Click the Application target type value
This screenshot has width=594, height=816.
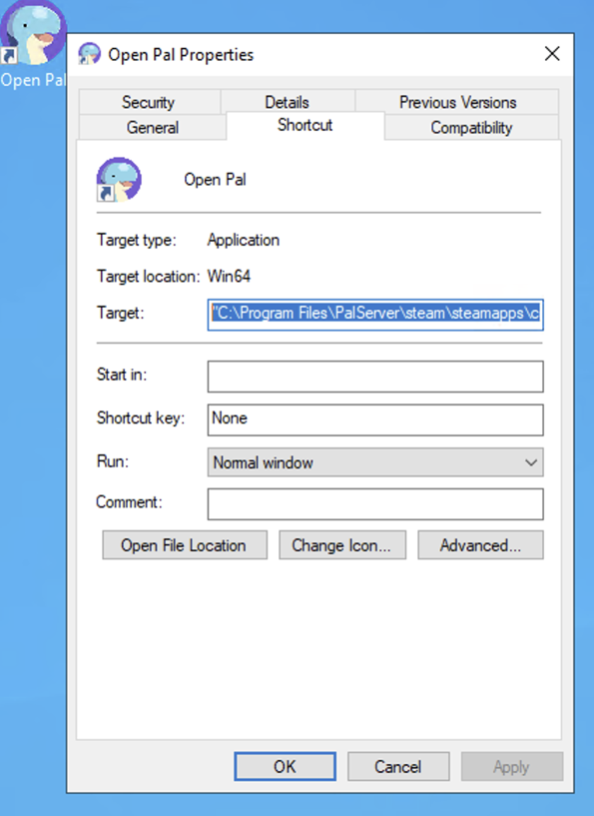pyautogui.click(x=244, y=240)
